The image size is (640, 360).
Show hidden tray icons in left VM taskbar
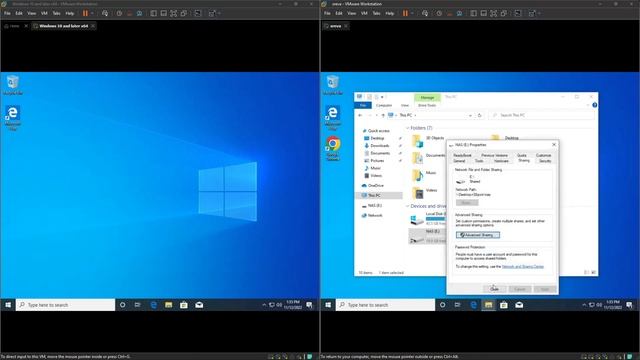264,305
